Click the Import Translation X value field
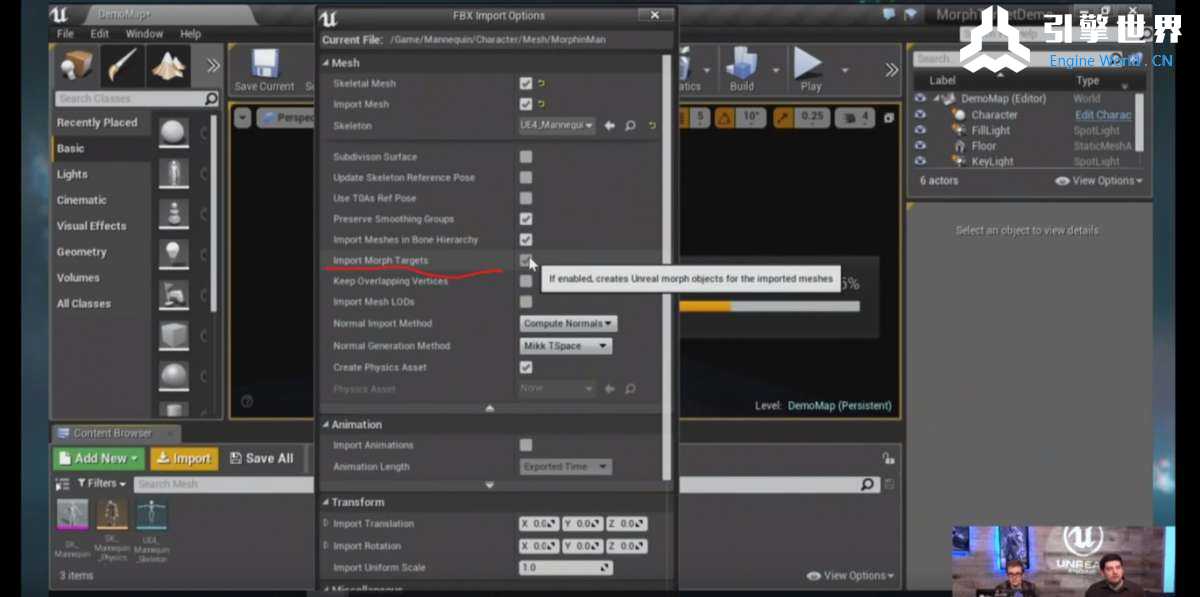 (539, 524)
